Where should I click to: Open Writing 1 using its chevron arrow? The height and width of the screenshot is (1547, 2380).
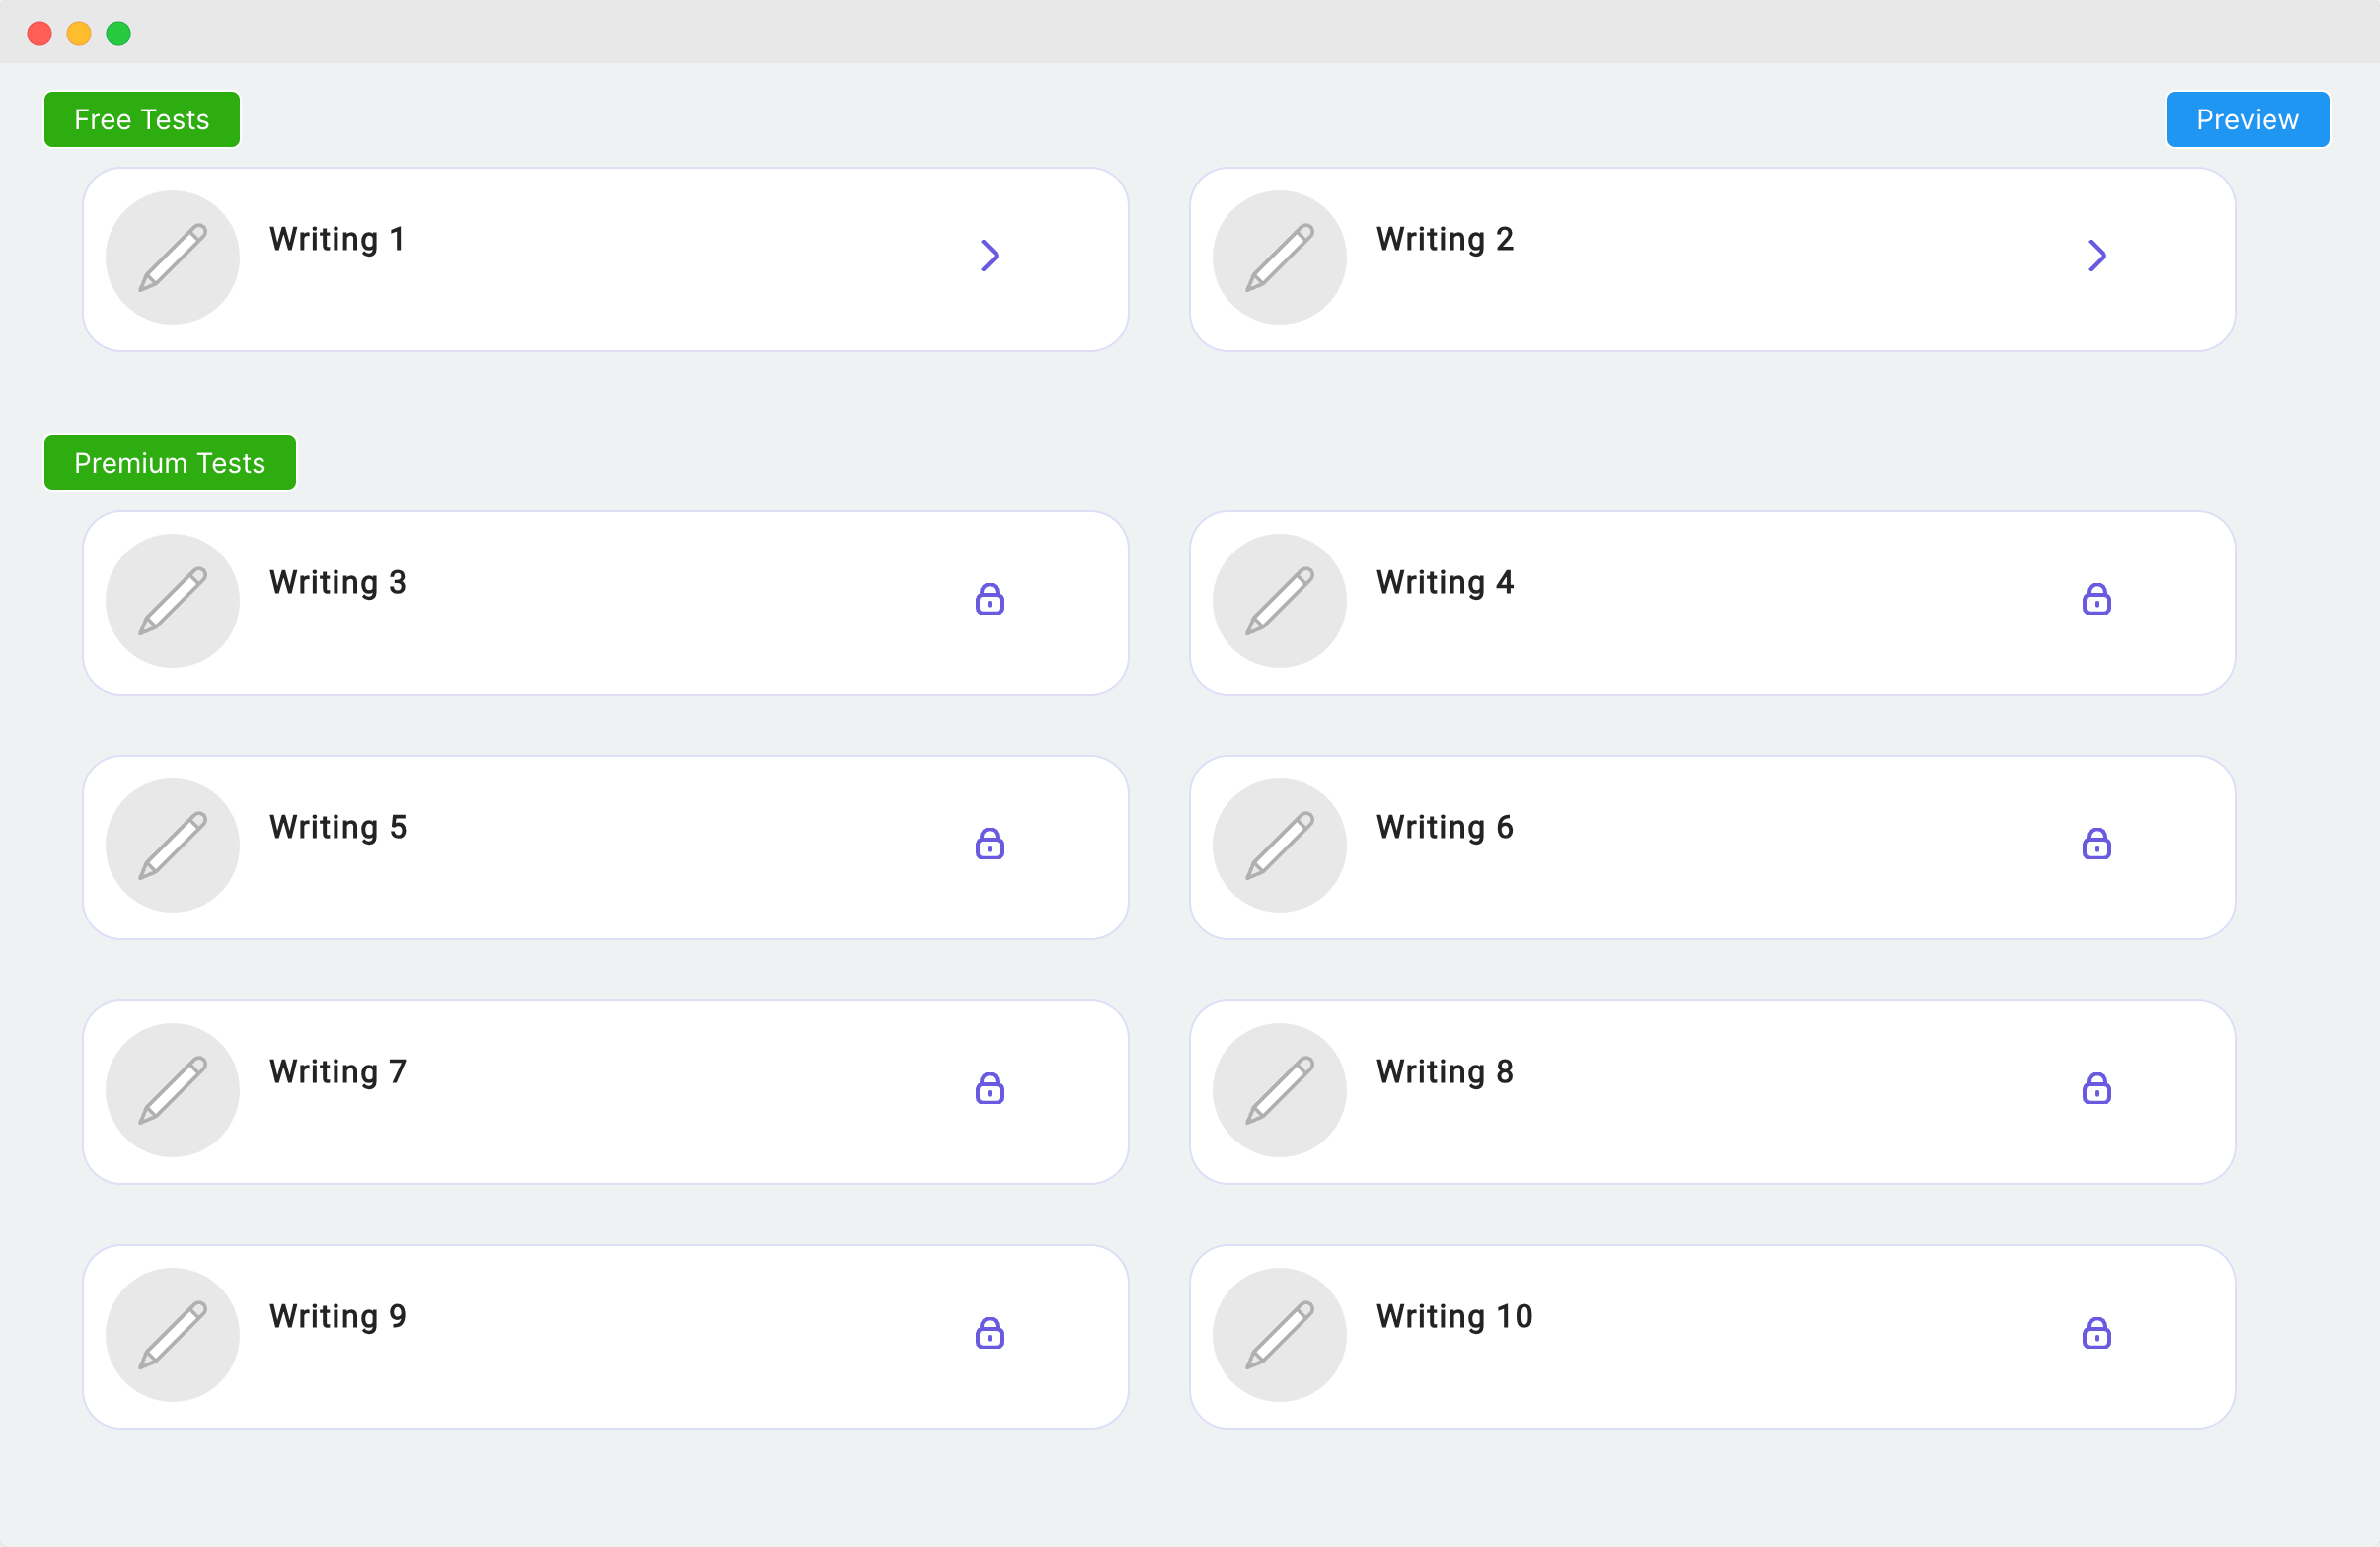coord(990,256)
